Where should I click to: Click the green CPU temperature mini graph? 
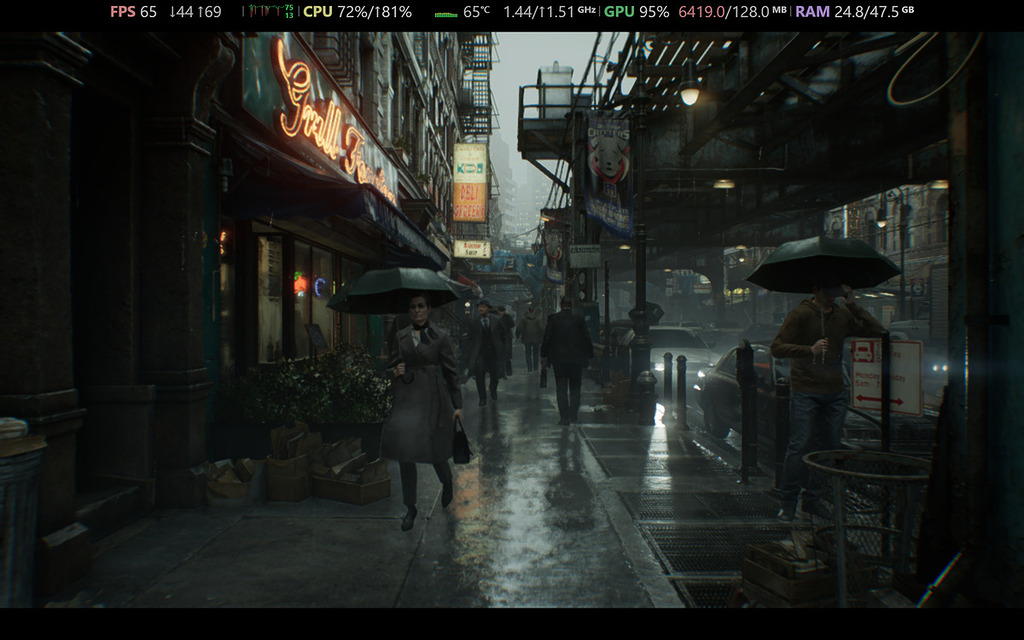[x=446, y=14]
